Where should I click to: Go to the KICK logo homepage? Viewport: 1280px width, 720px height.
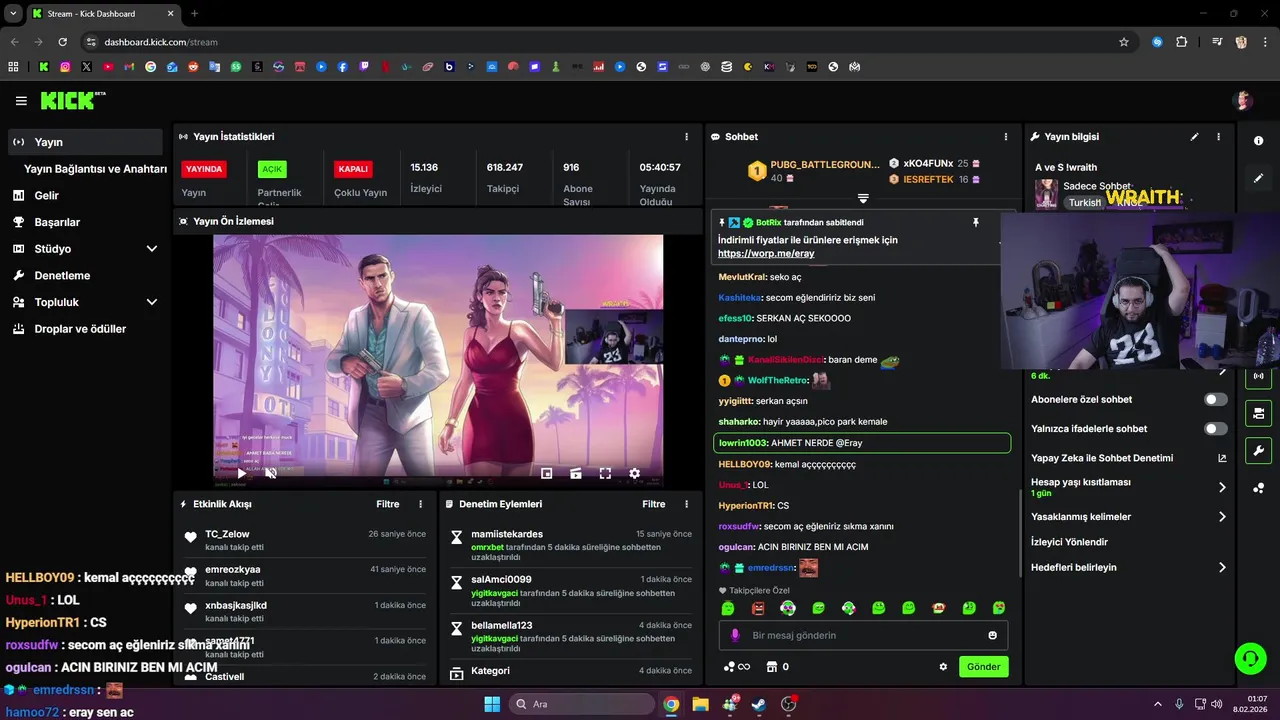72,100
